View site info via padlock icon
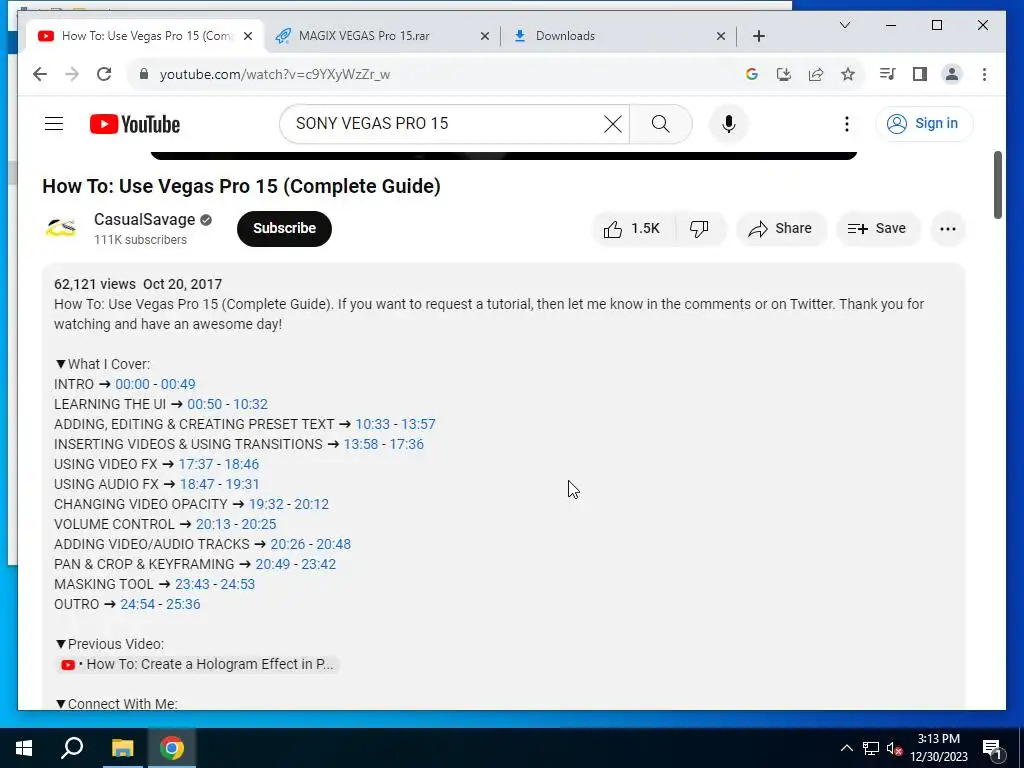Screen dimensions: 1024x768 click(x=144, y=74)
